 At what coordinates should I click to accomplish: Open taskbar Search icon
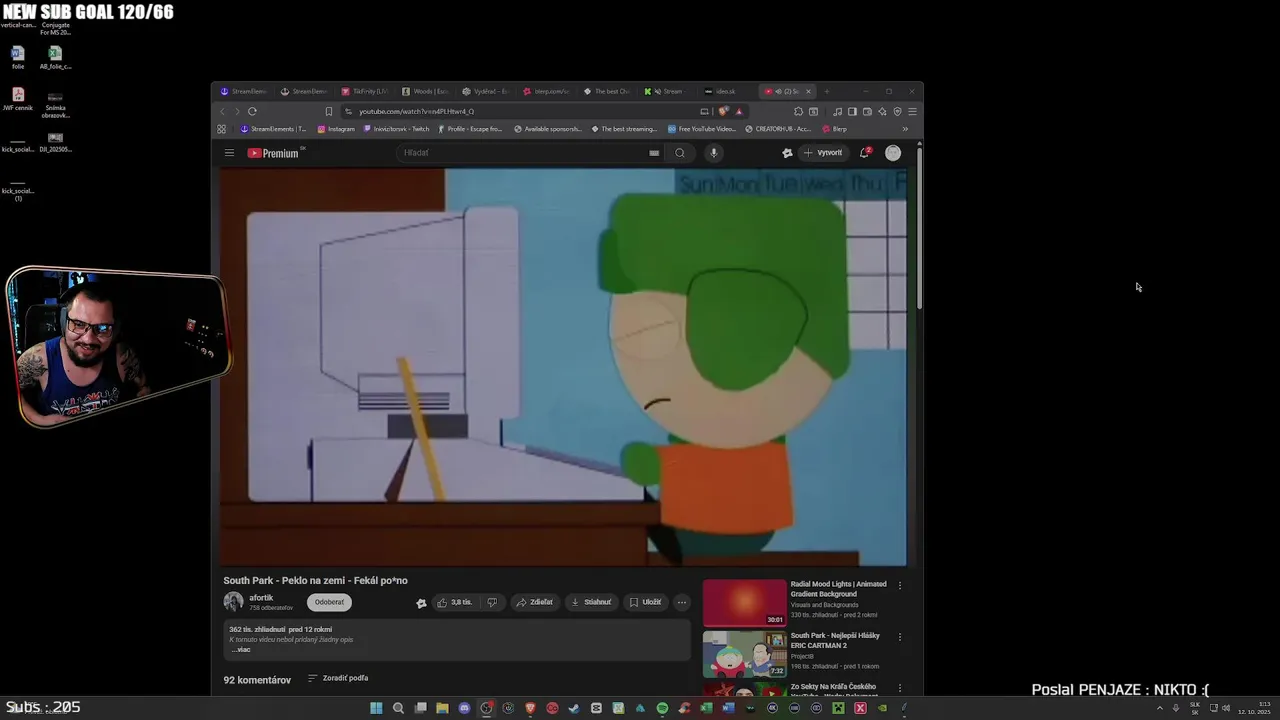[398, 708]
